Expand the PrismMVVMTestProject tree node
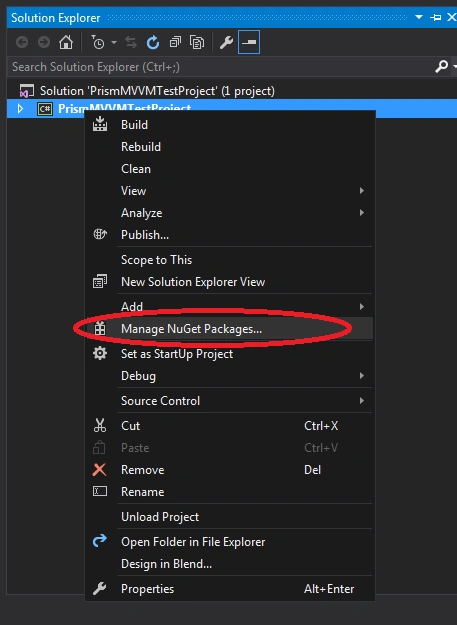The image size is (457, 625). coord(20,108)
